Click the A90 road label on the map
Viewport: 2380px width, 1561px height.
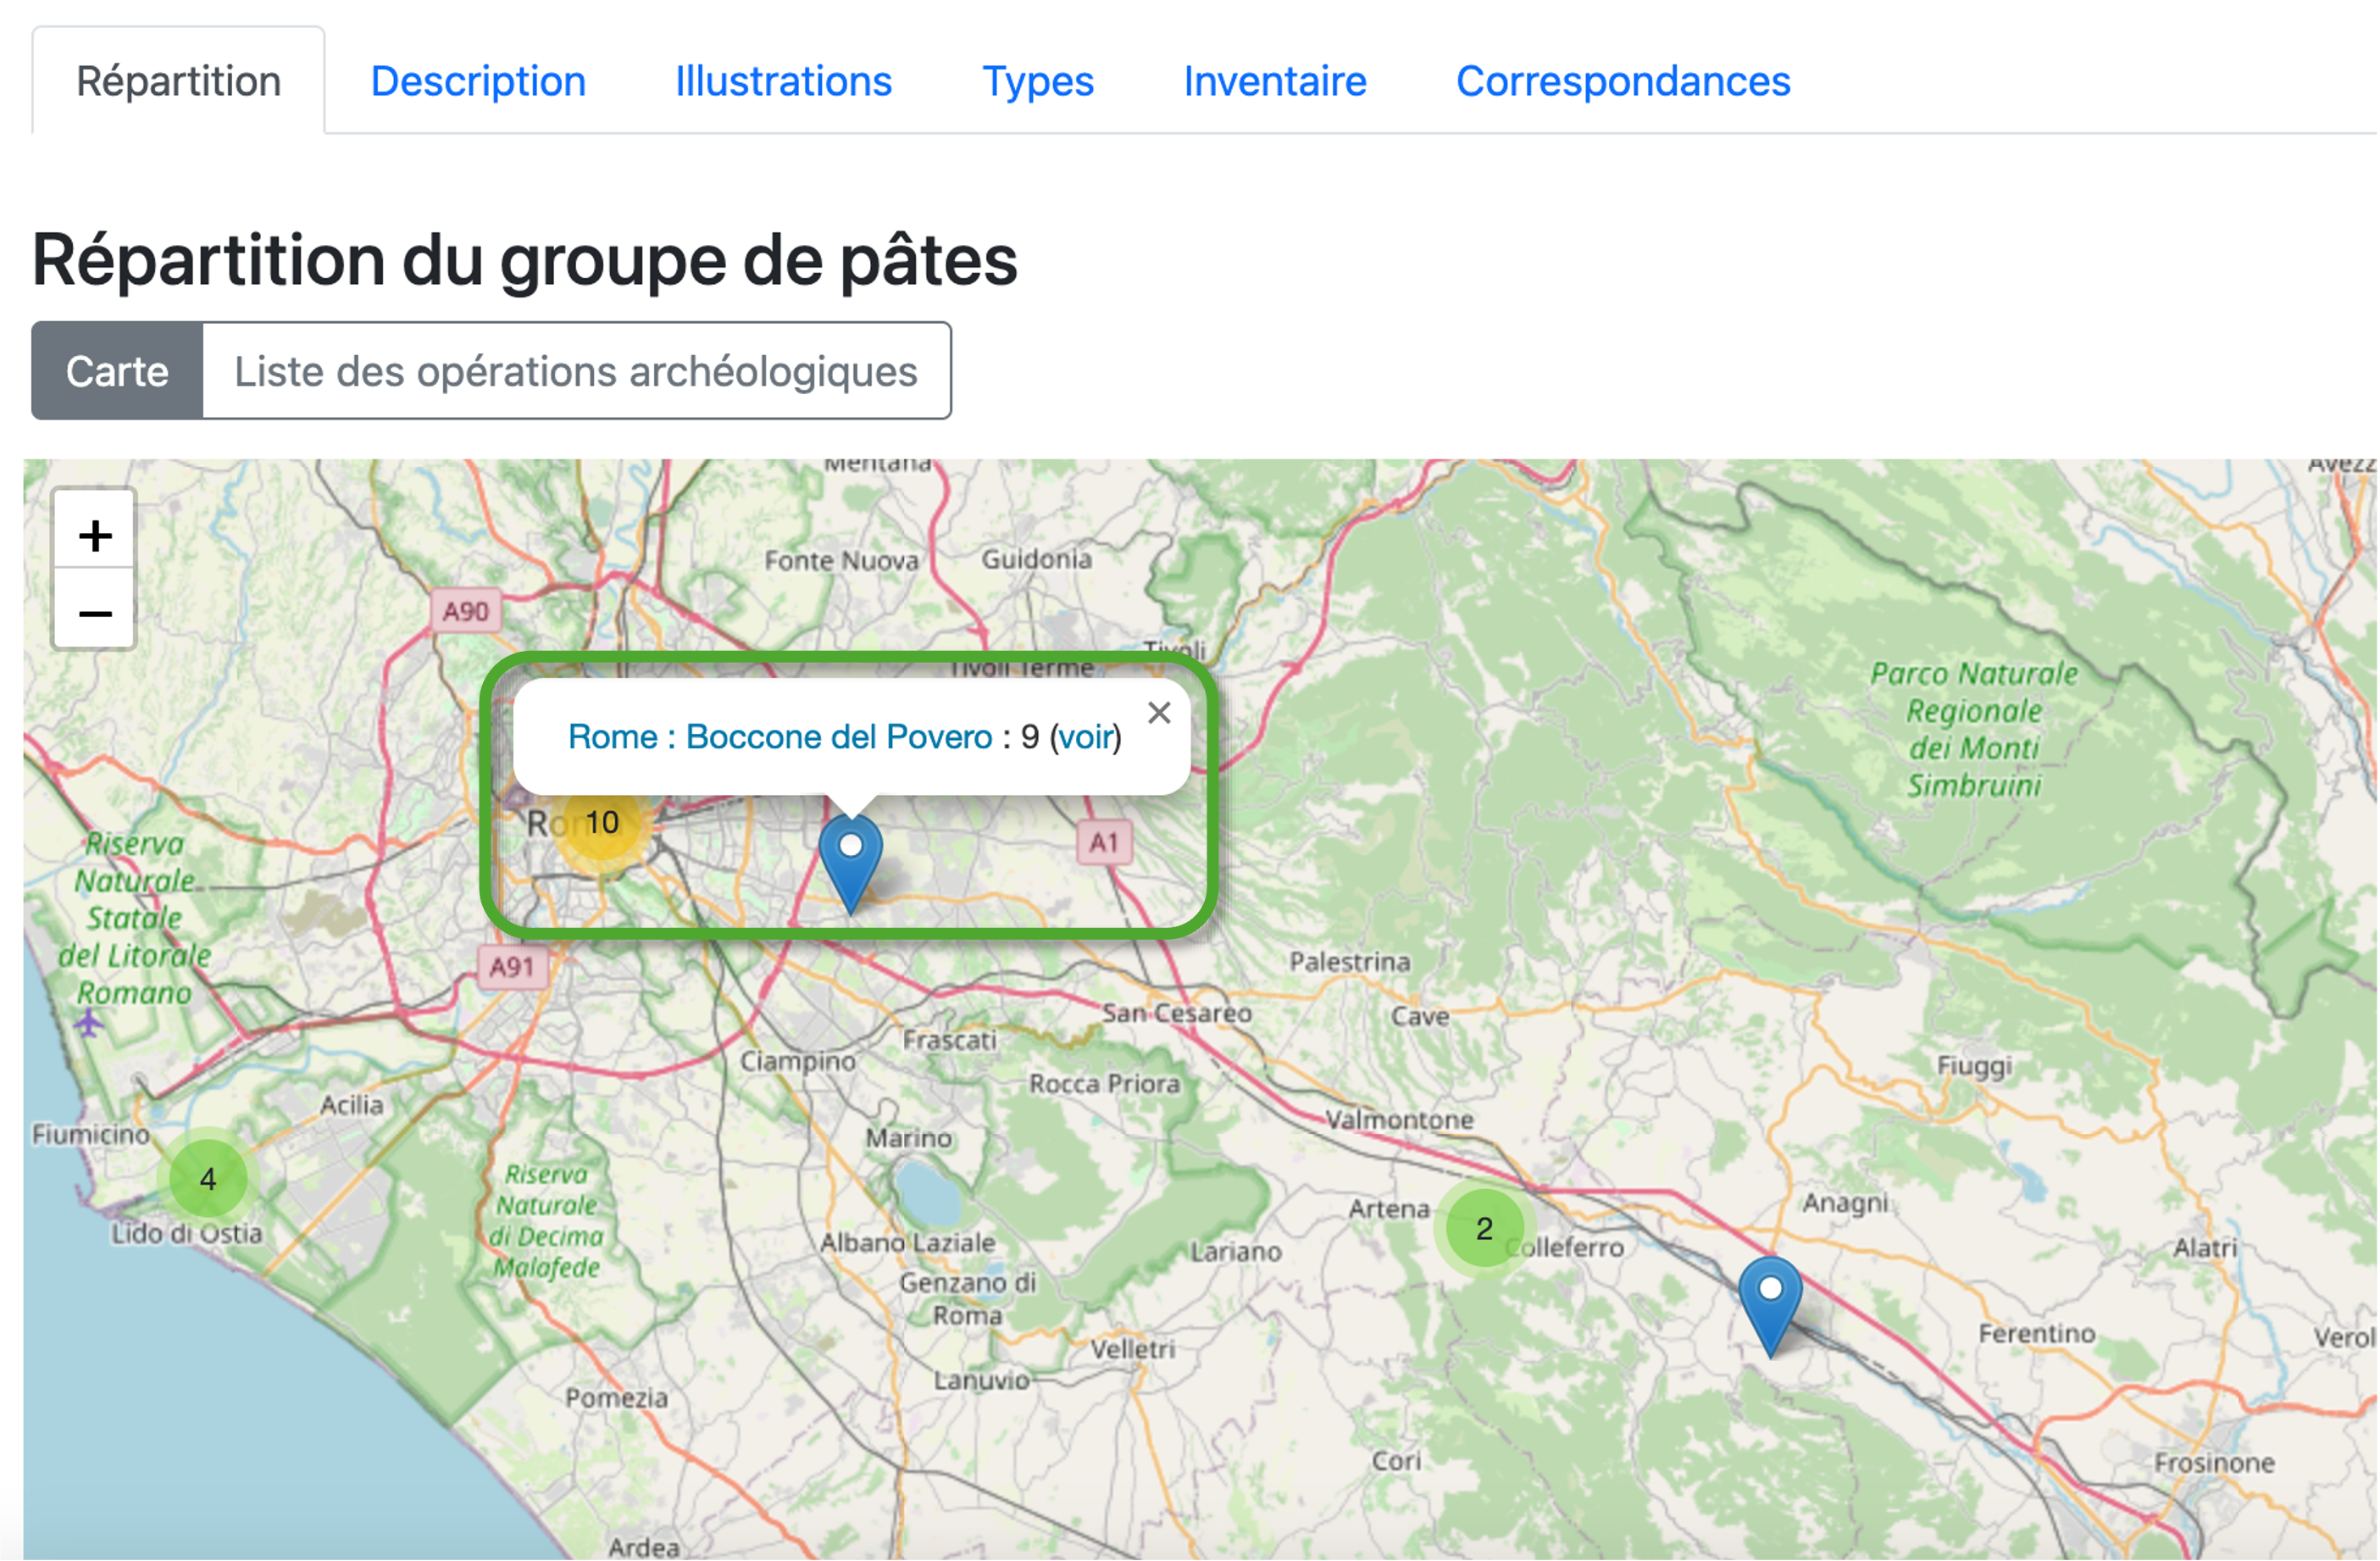tap(465, 611)
